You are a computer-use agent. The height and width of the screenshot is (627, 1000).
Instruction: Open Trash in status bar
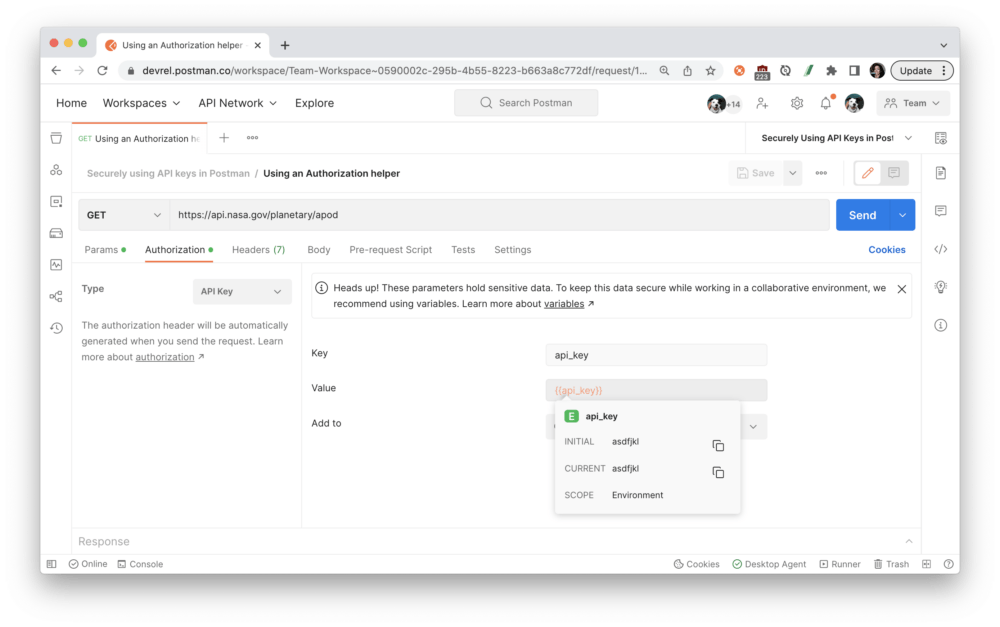(891, 564)
